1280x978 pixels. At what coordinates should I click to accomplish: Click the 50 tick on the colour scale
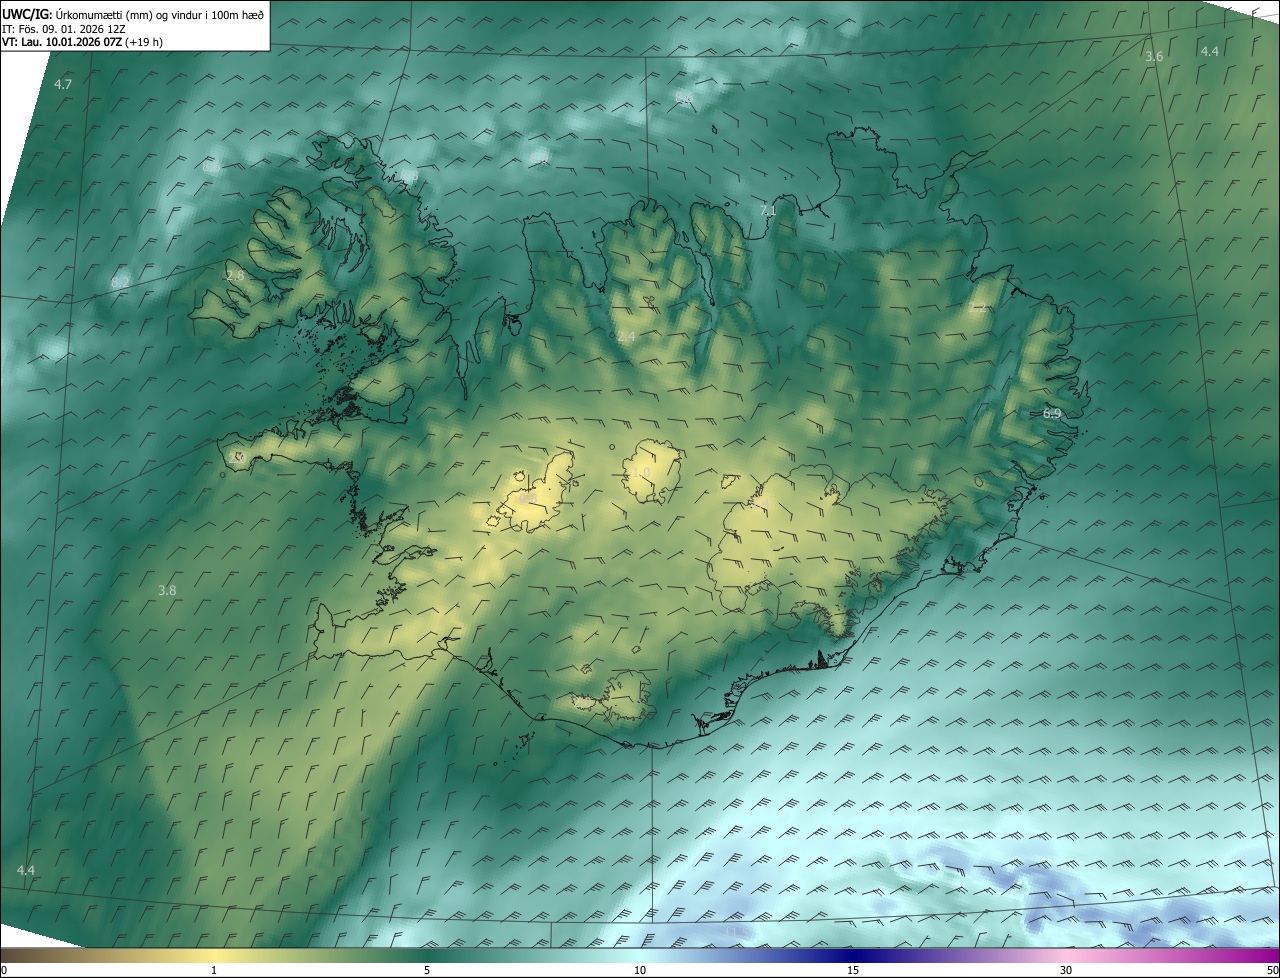(x=1272, y=970)
